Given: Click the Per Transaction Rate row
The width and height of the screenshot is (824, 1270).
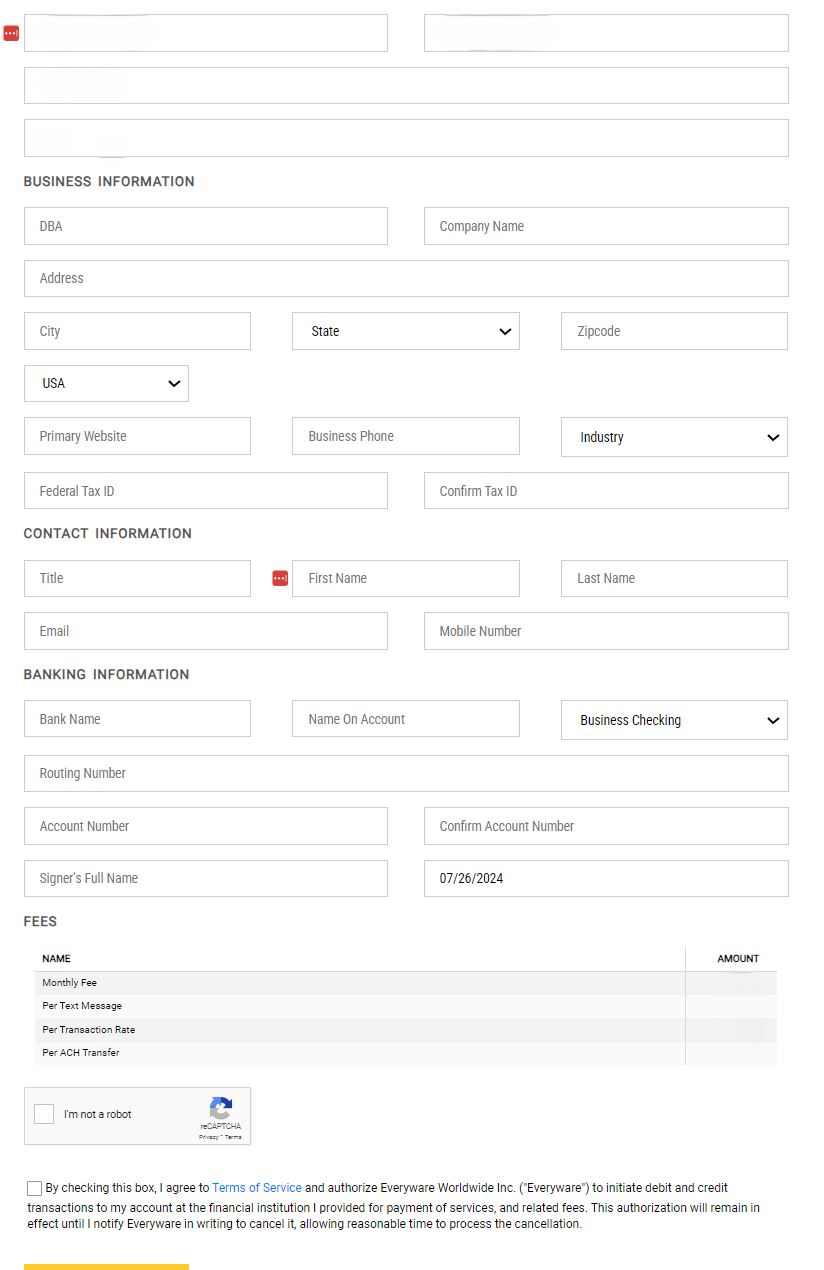Looking at the screenshot, I should (406, 1030).
